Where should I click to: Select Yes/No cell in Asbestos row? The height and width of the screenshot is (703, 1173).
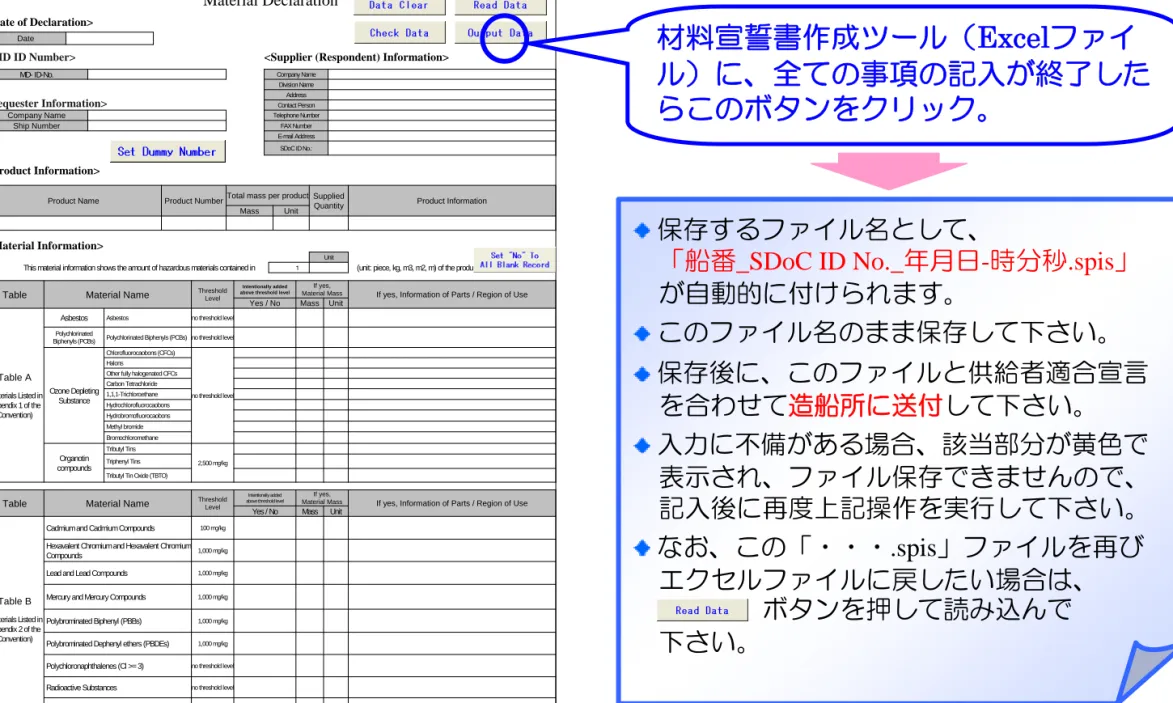265,318
